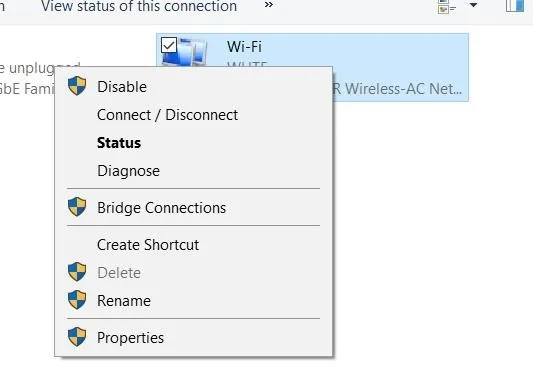Click the shield icon beside greyed Delete

77,272
